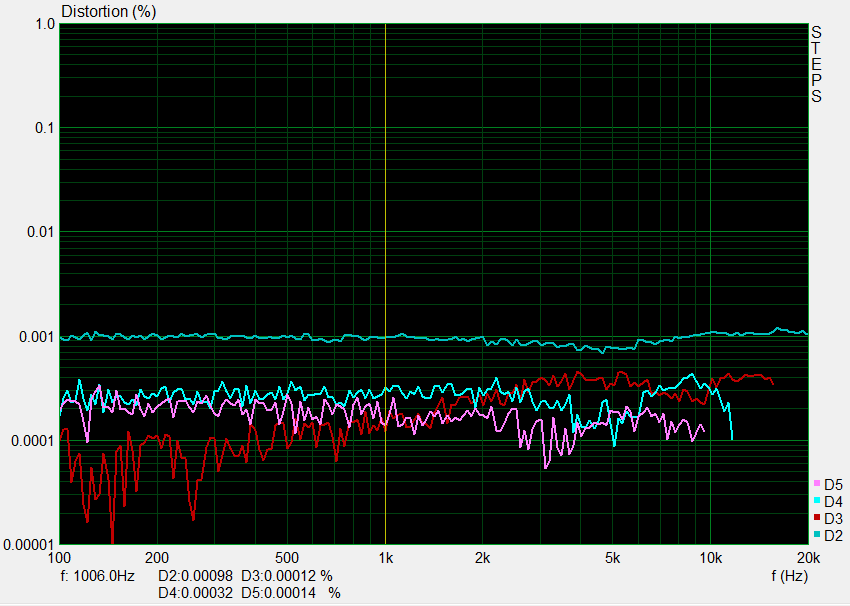Click the D5:0.00014 % readout value
Screen dimensions: 850x606
291,593
